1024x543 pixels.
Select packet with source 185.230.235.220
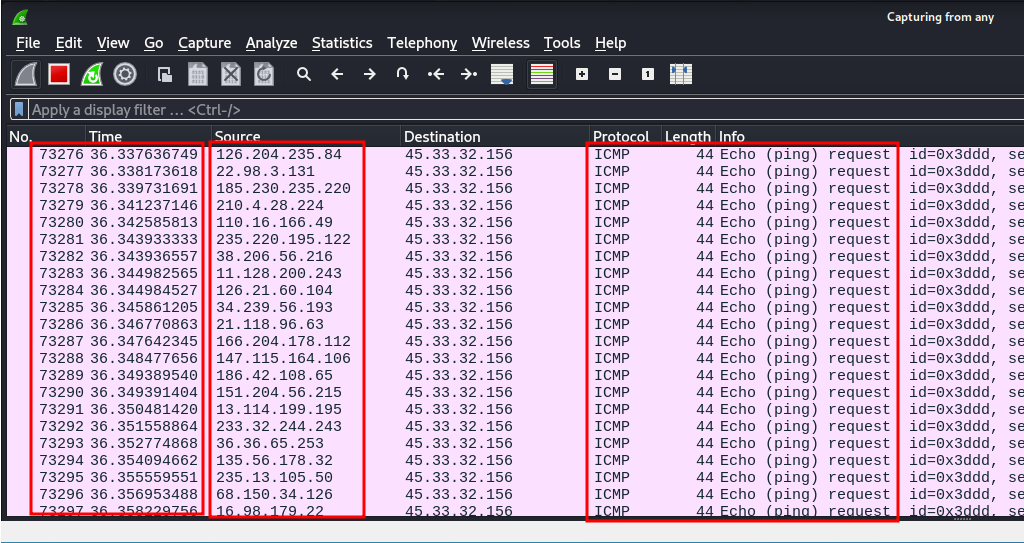pos(516,189)
